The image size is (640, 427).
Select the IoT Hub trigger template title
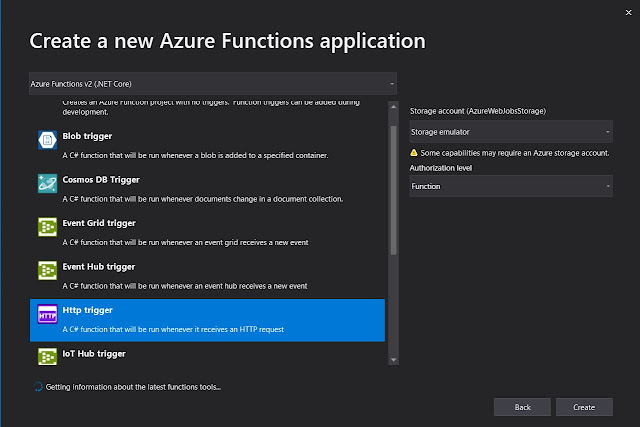[93, 354]
